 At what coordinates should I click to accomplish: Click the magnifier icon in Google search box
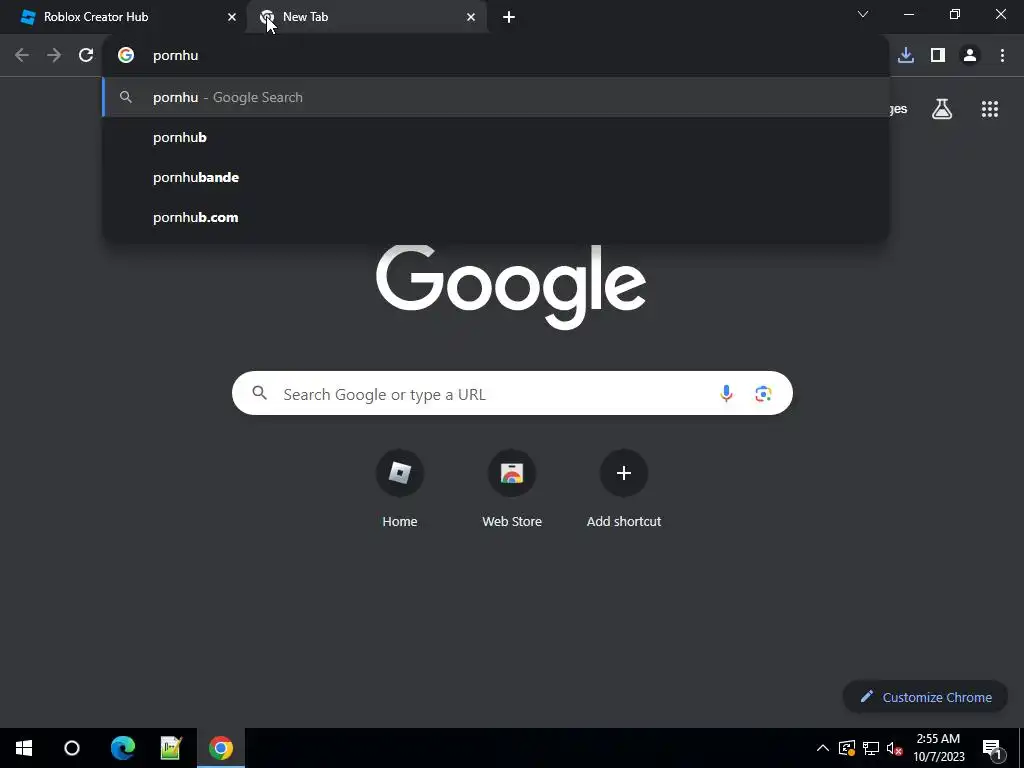click(x=259, y=392)
